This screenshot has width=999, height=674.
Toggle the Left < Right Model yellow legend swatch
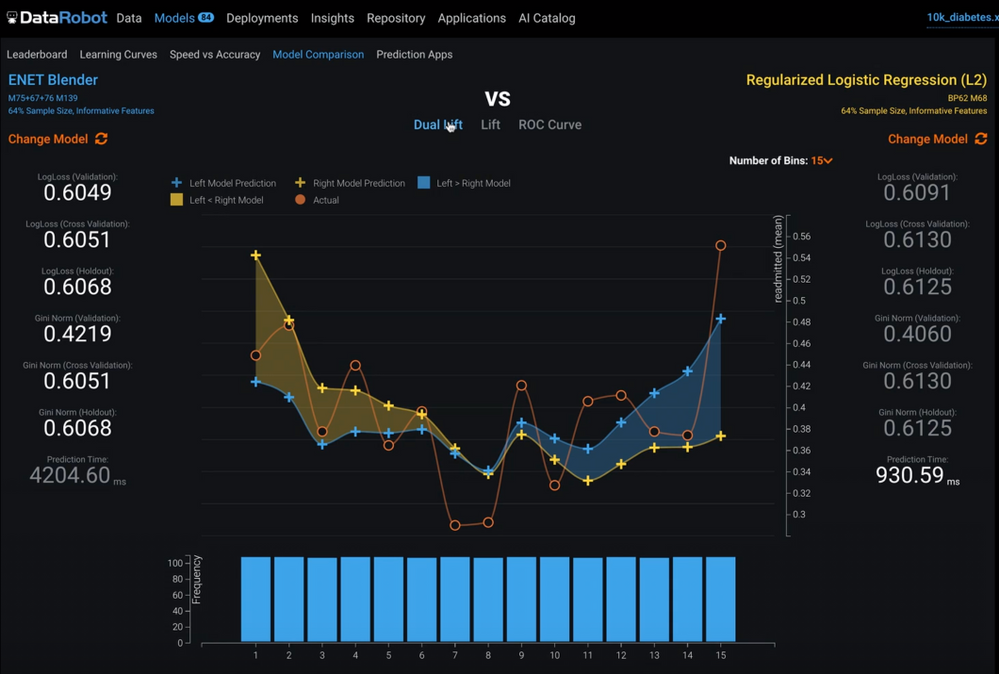pos(177,200)
